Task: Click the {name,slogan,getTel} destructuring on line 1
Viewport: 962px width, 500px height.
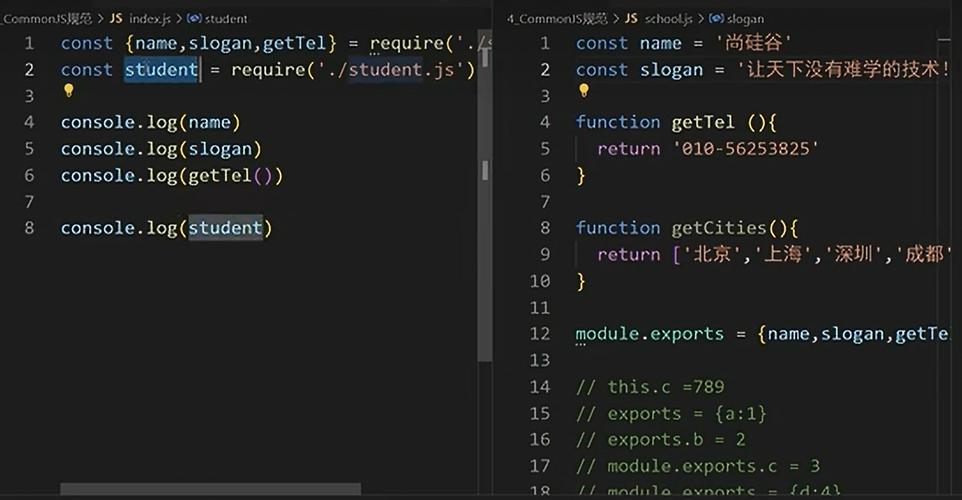Action: pos(231,43)
